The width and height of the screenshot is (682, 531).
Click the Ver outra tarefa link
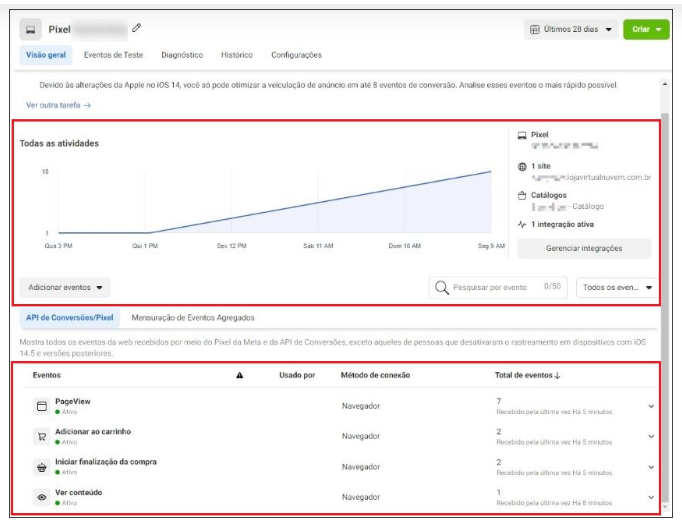(x=58, y=105)
